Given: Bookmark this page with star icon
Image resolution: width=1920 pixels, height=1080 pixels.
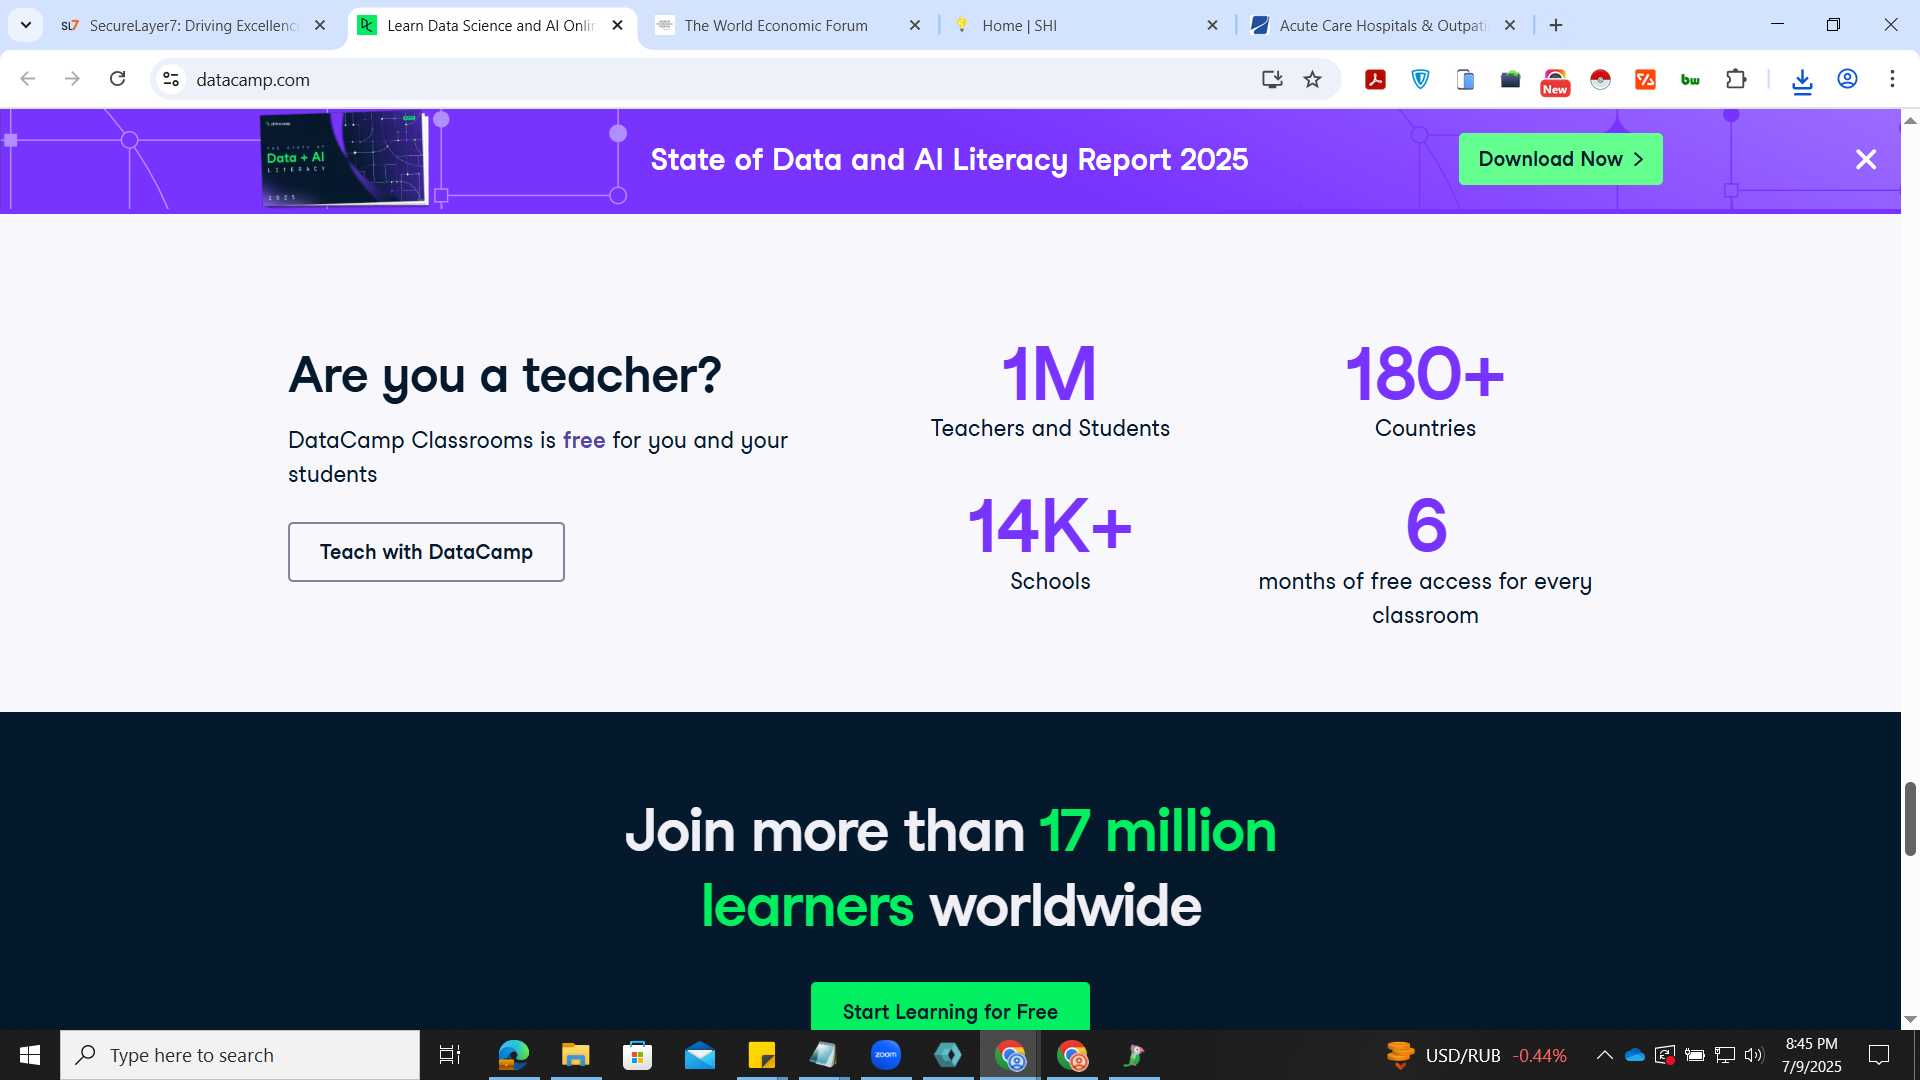Looking at the screenshot, I should (x=1313, y=79).
